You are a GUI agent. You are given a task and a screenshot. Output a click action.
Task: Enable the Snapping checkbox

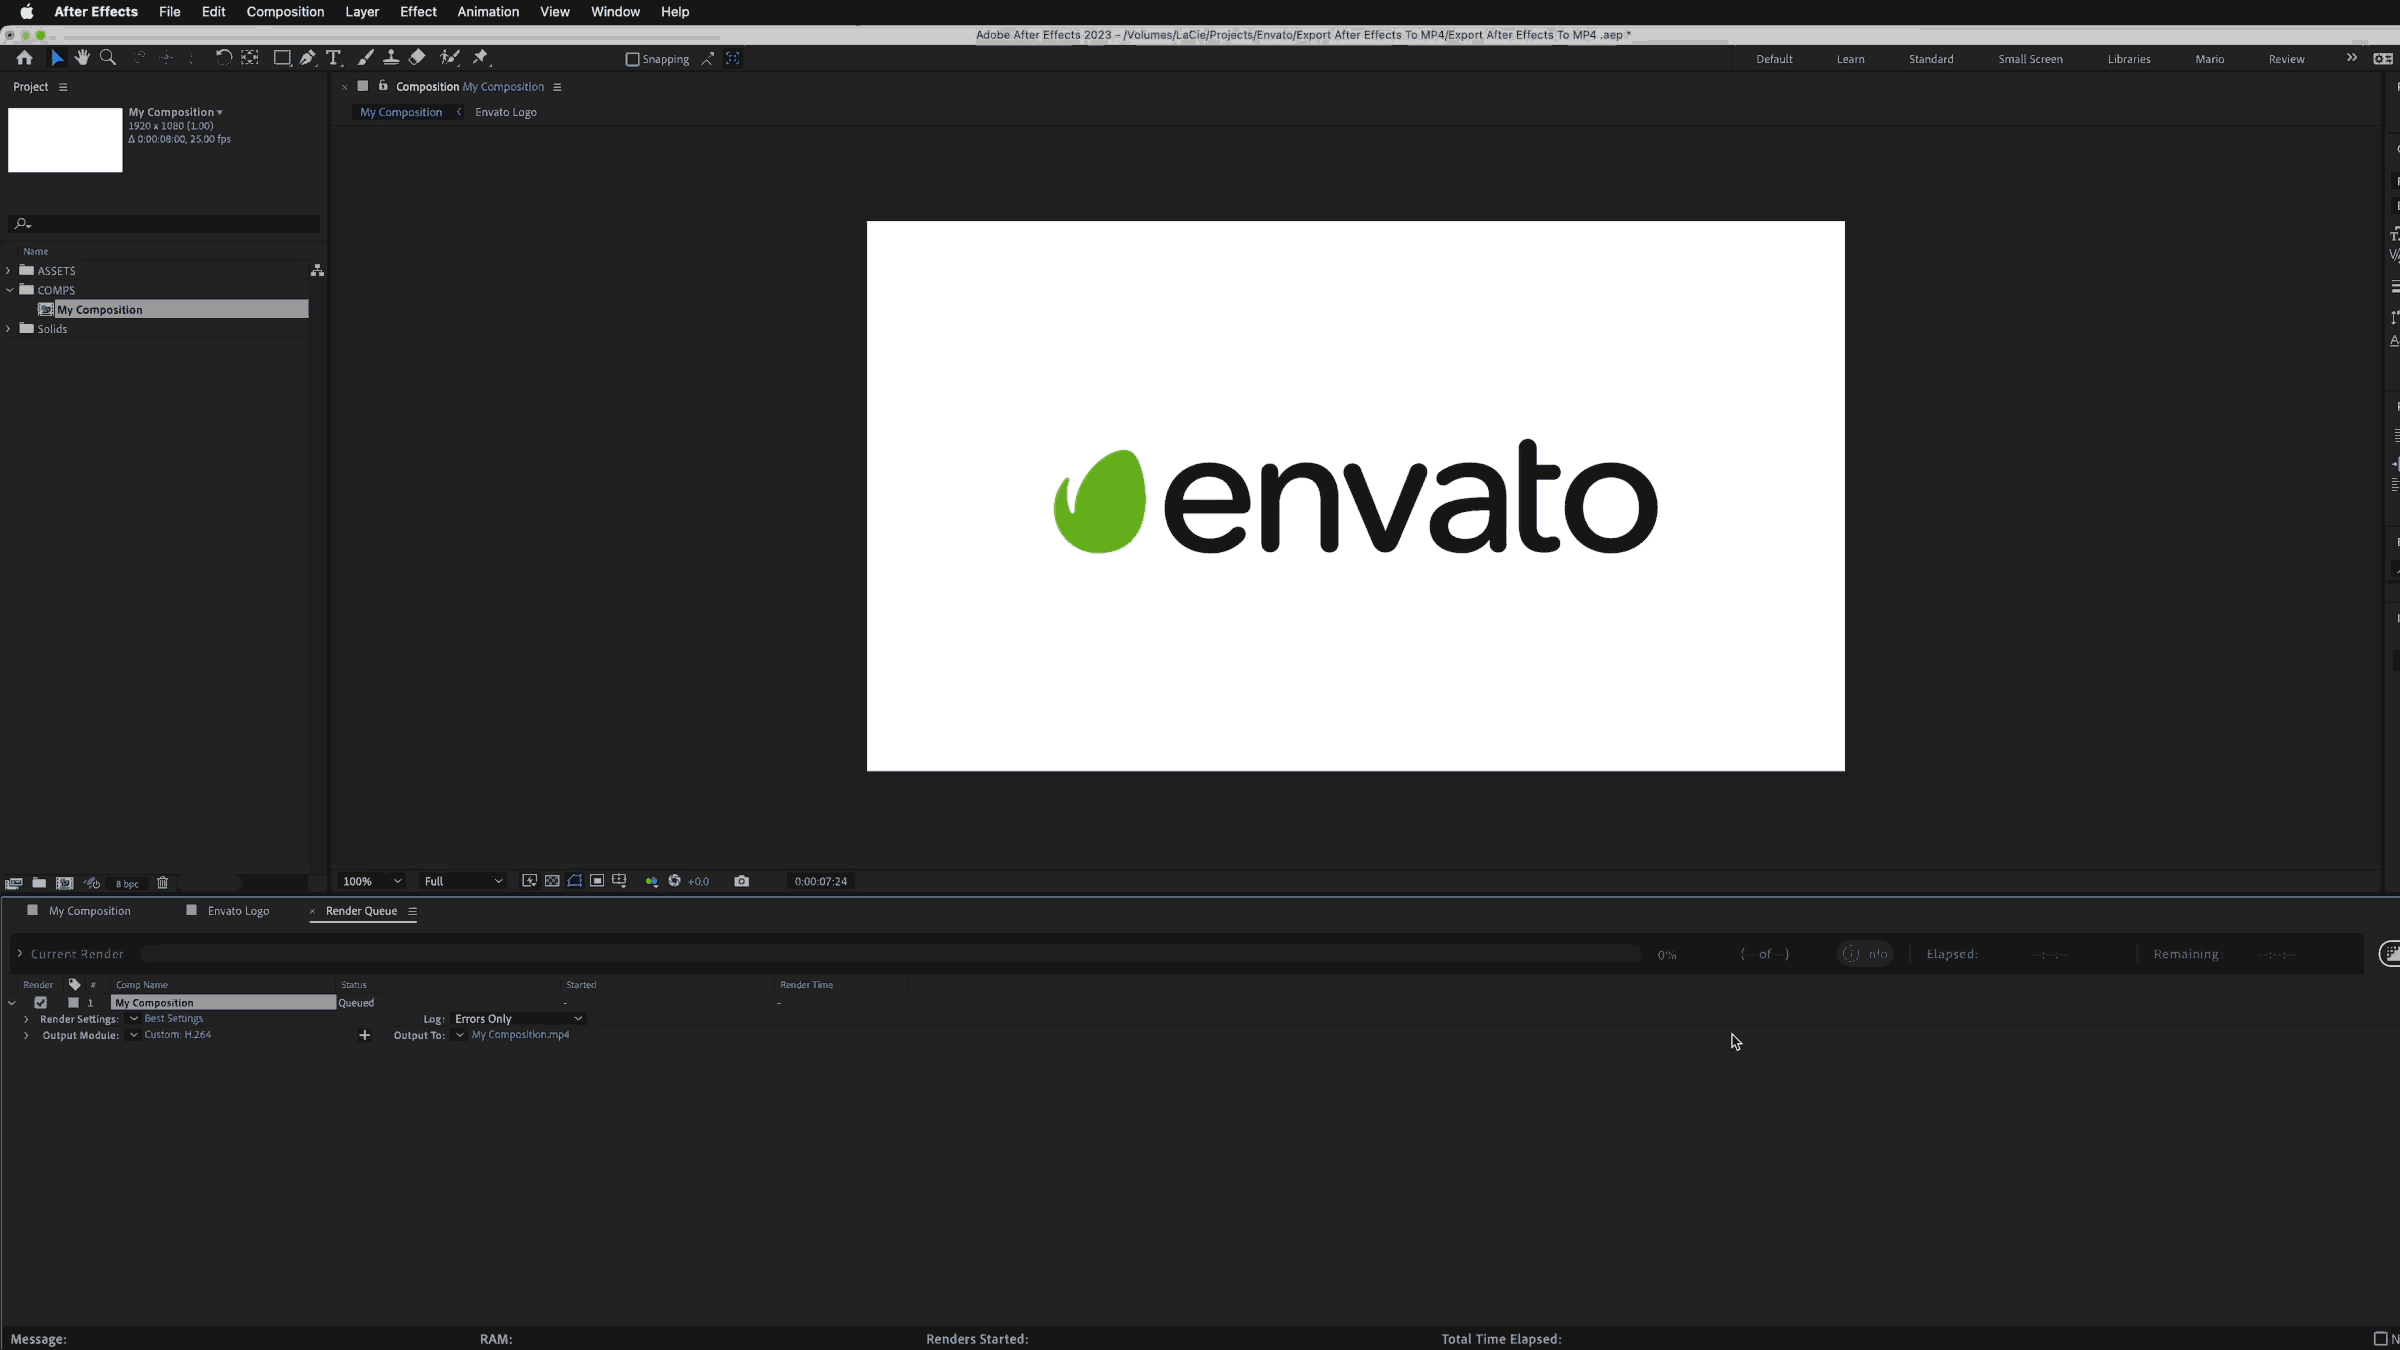pos(632,59)
